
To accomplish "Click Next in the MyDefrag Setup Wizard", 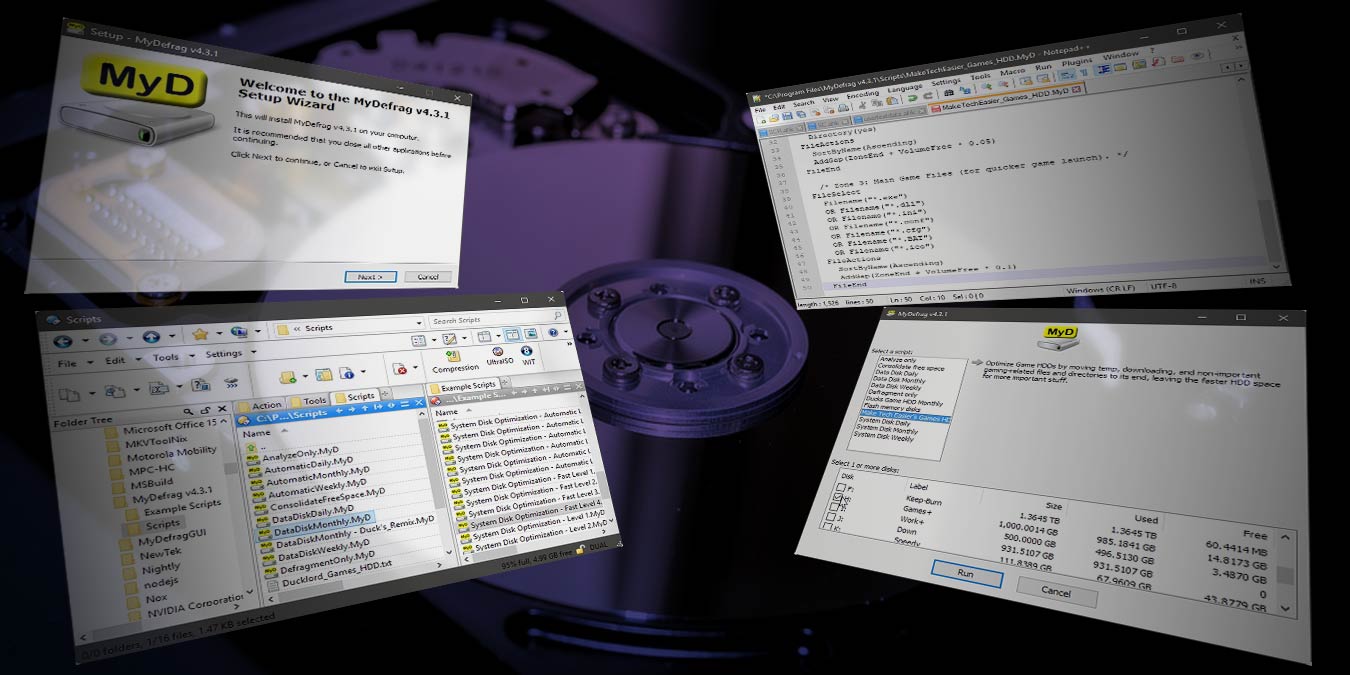I will click(370, 276).
